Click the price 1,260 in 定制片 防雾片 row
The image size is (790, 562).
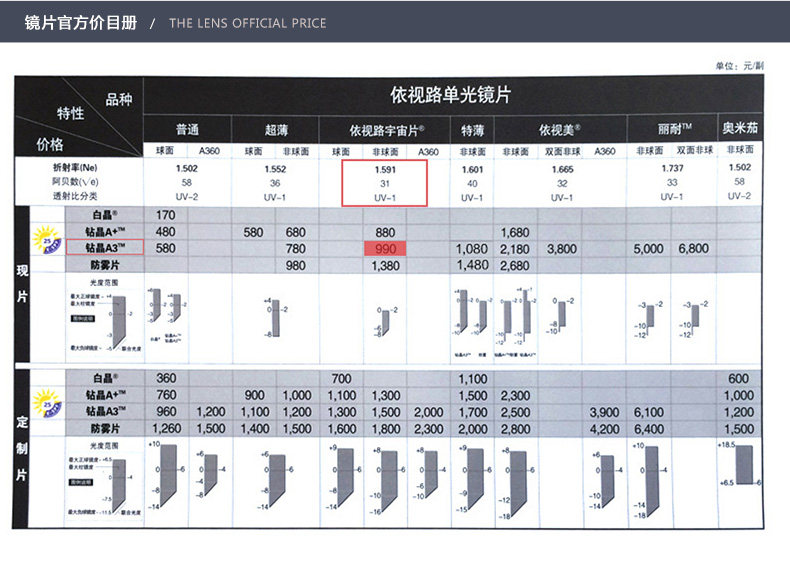click(x=167, y=429)
